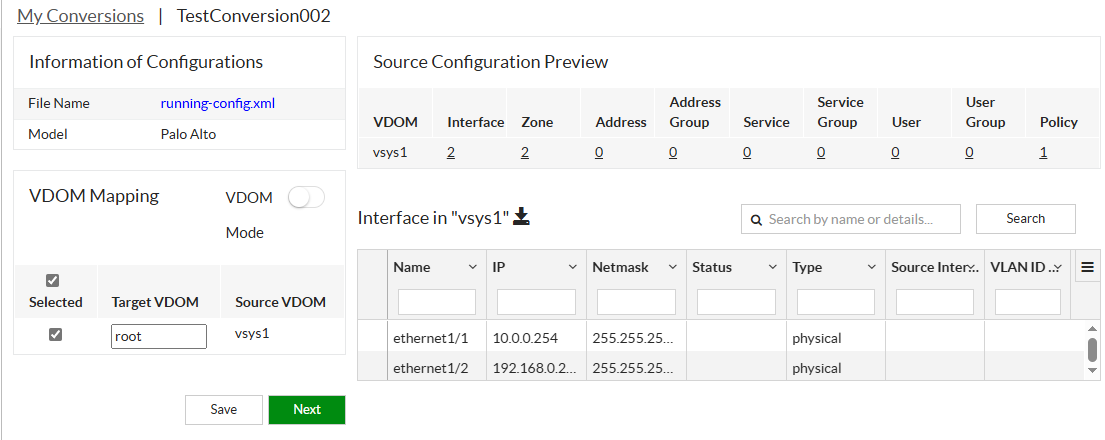This screenshot has width=1105, height=440.
Task: Open the Name column dropdown
Action: 472,267
